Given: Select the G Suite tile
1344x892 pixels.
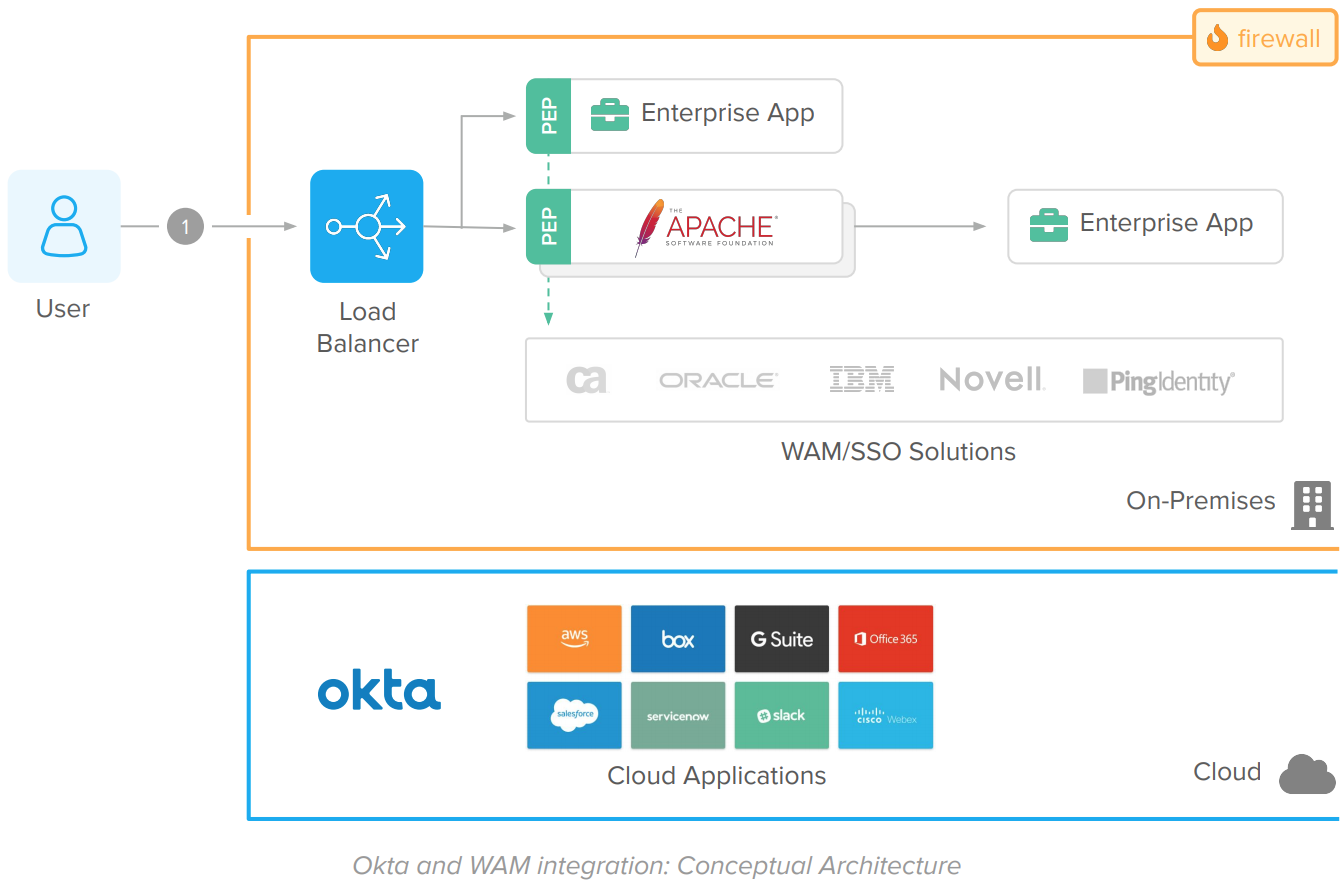Looking at the screenshot, I should (781, 638).
